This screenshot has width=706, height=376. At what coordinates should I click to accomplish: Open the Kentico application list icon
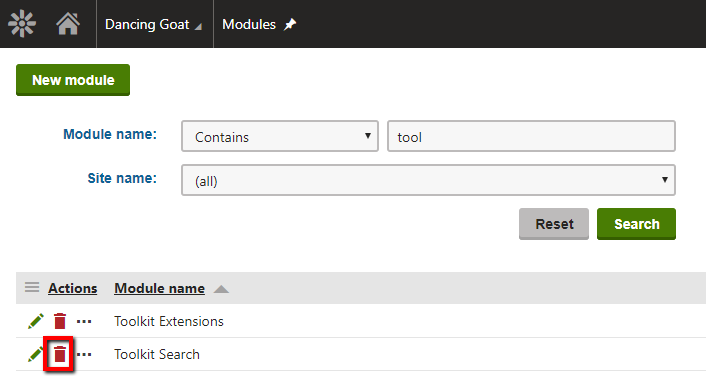22,24
